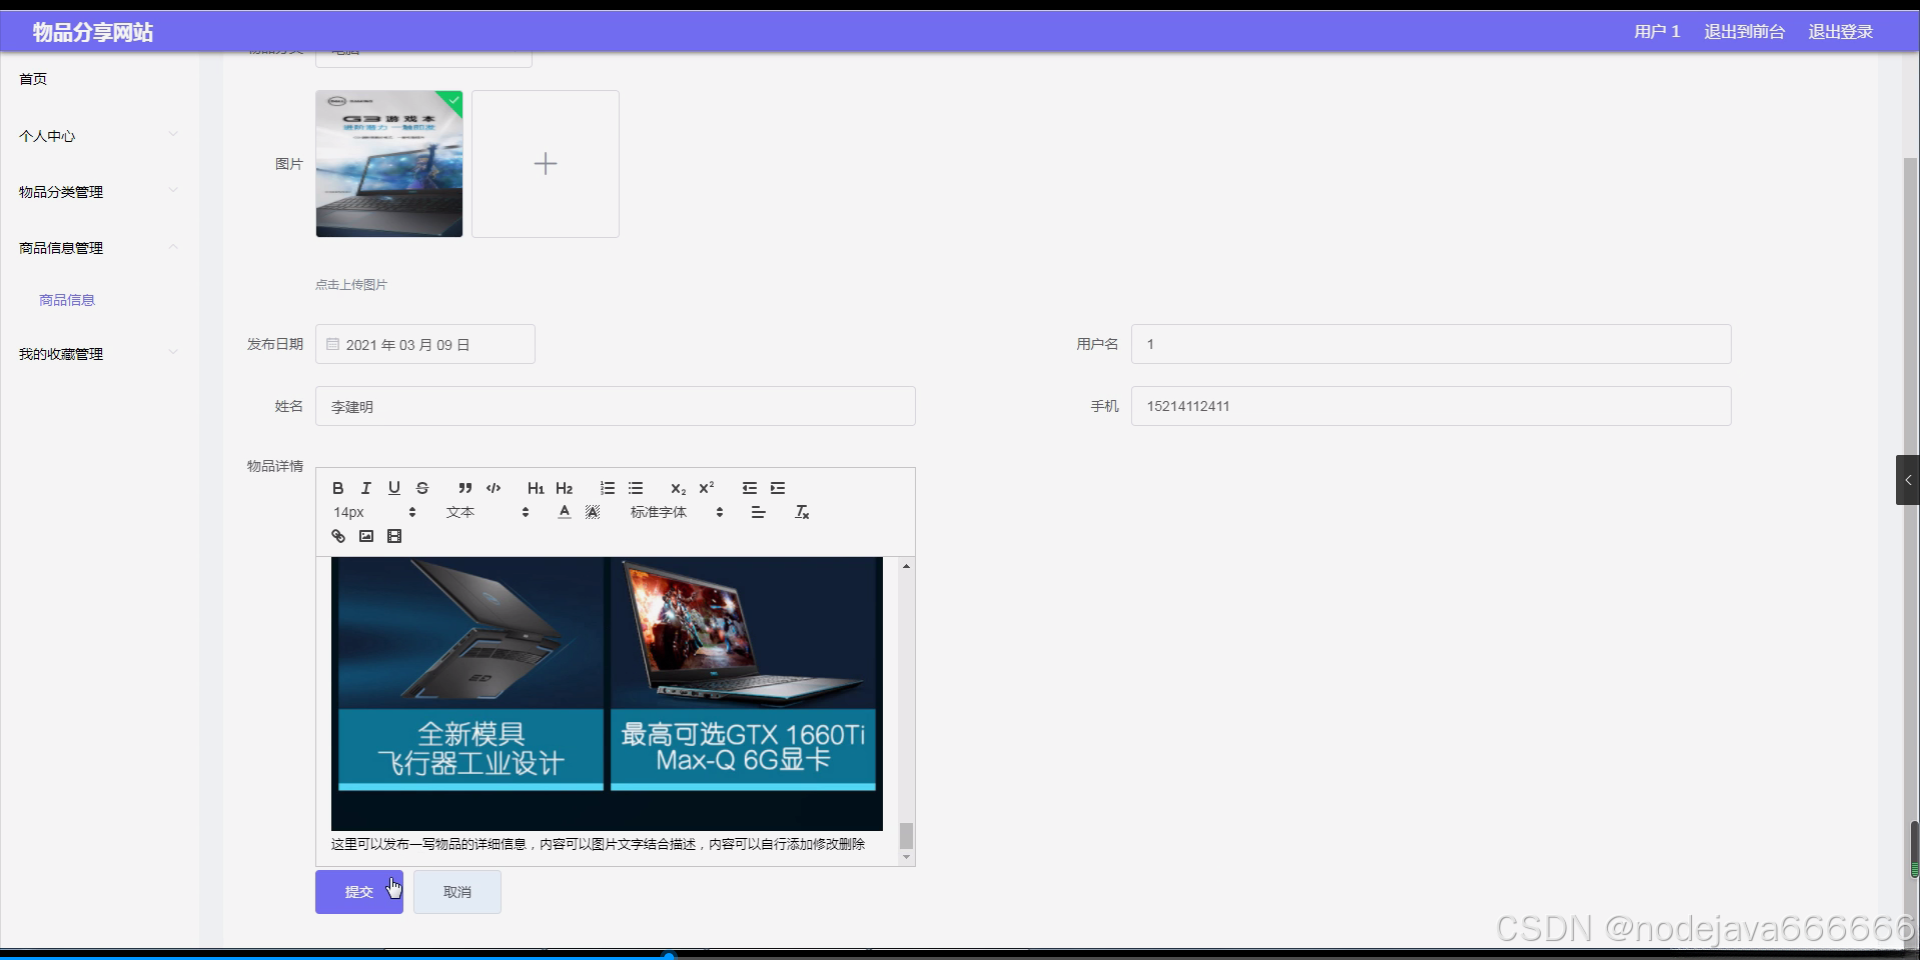Viewport: 1920px width, 960px height.
Task: Open the text color picker
Action: click(x=564, y=512)
